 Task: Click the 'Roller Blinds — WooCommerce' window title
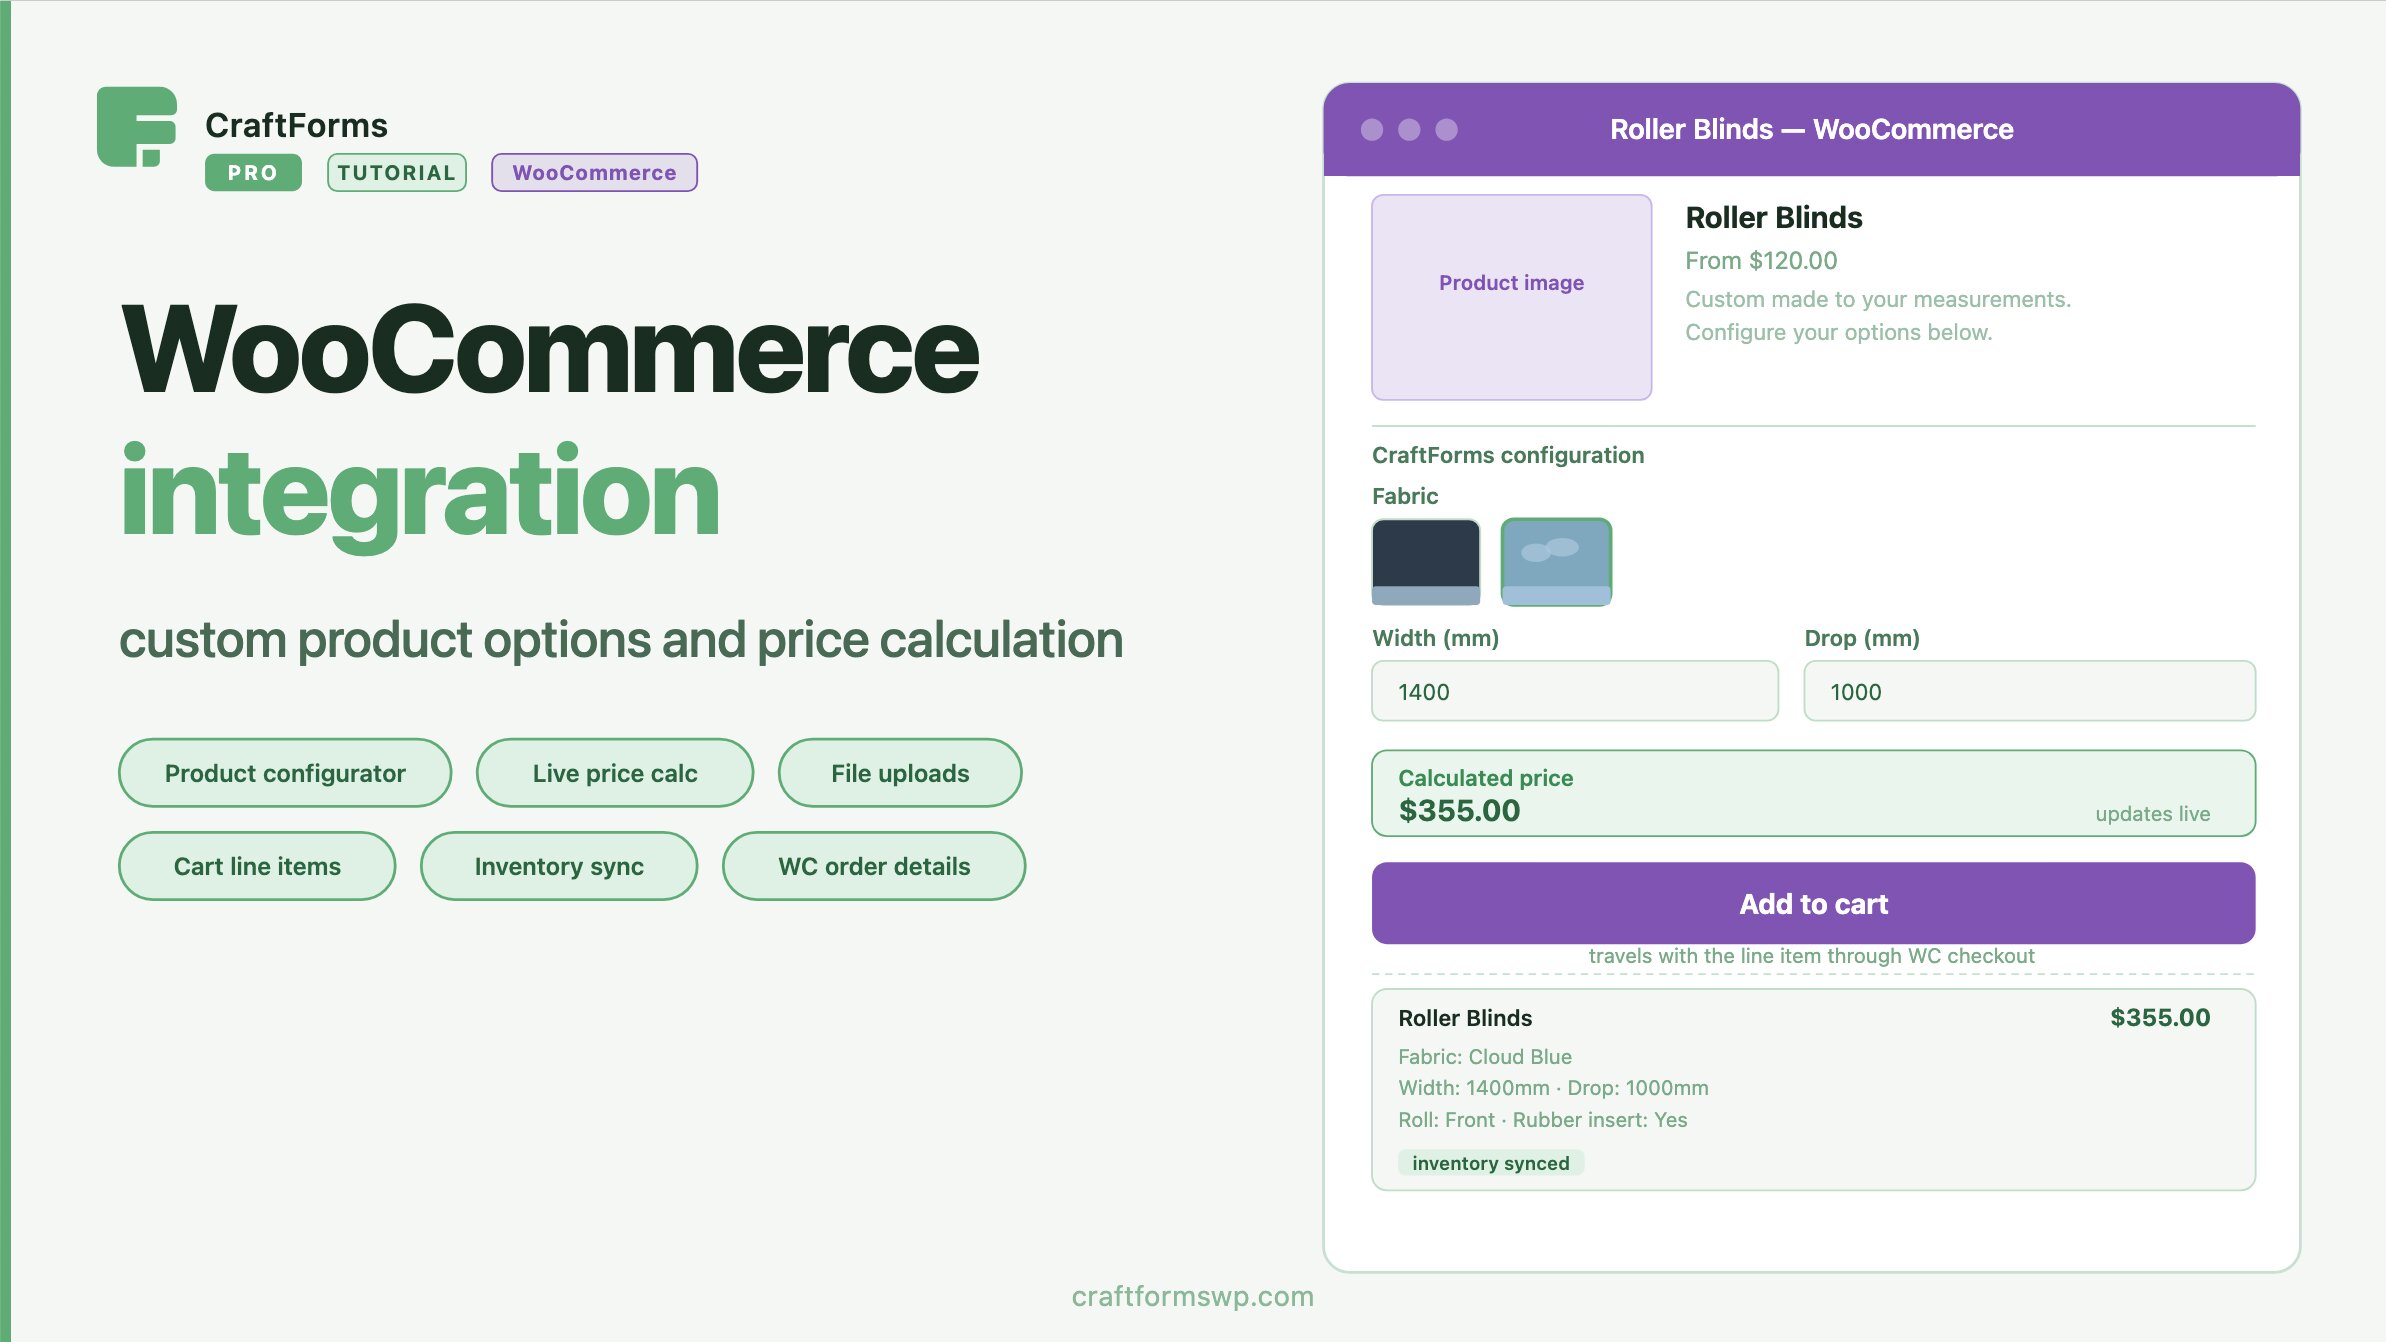click(x=1811, y=130)
